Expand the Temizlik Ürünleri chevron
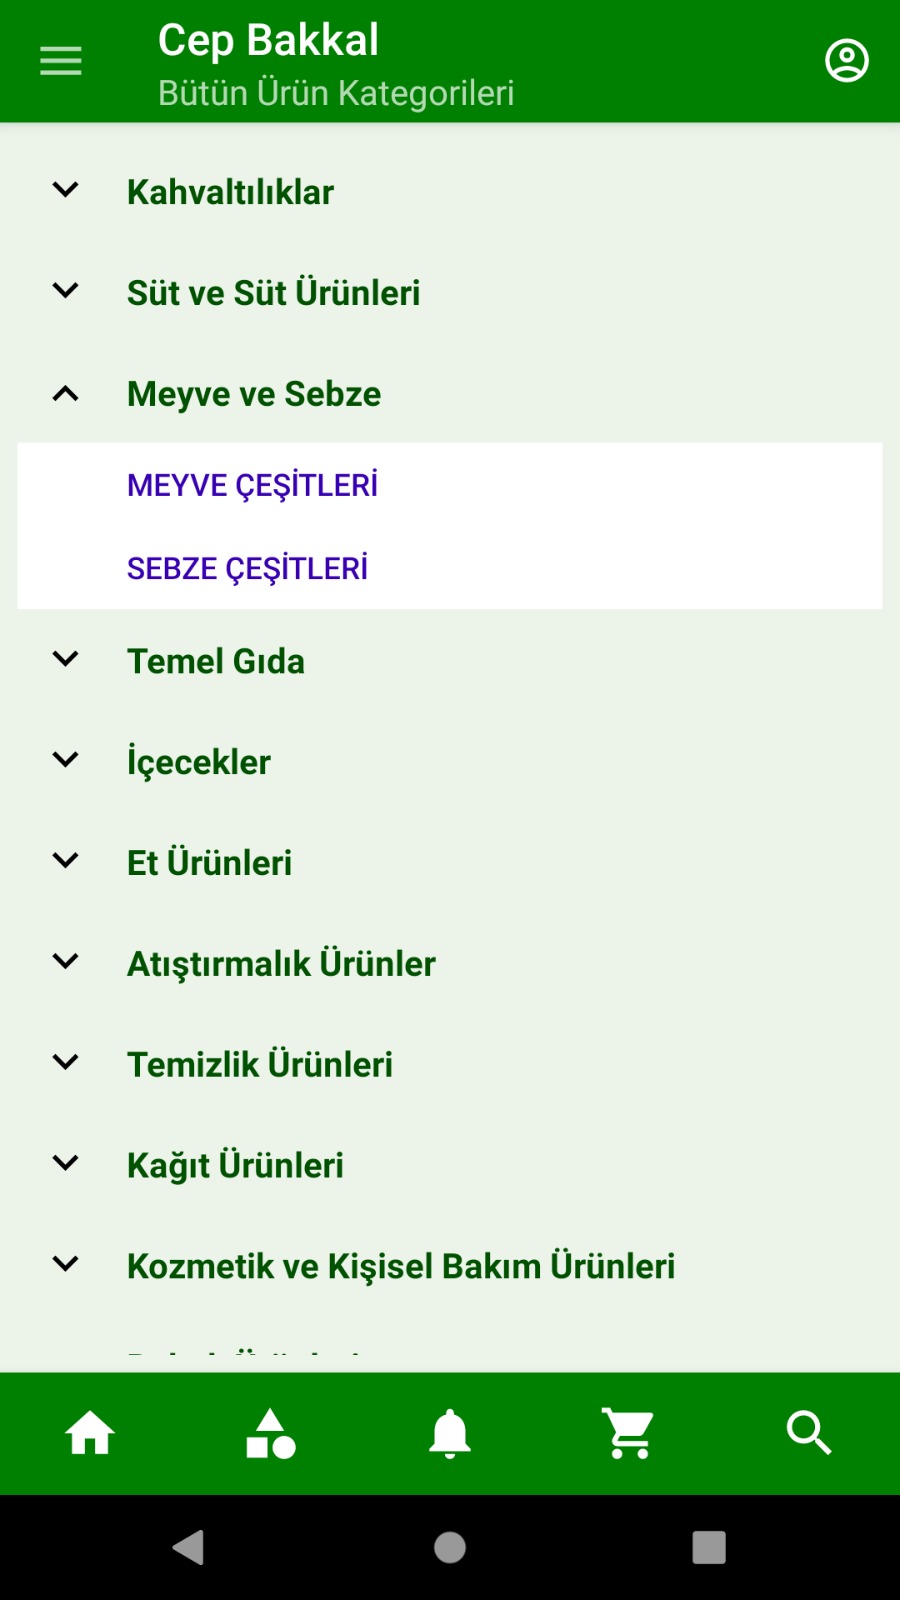Screen dimensions: 900x1600 click(x=66, y=1062)
